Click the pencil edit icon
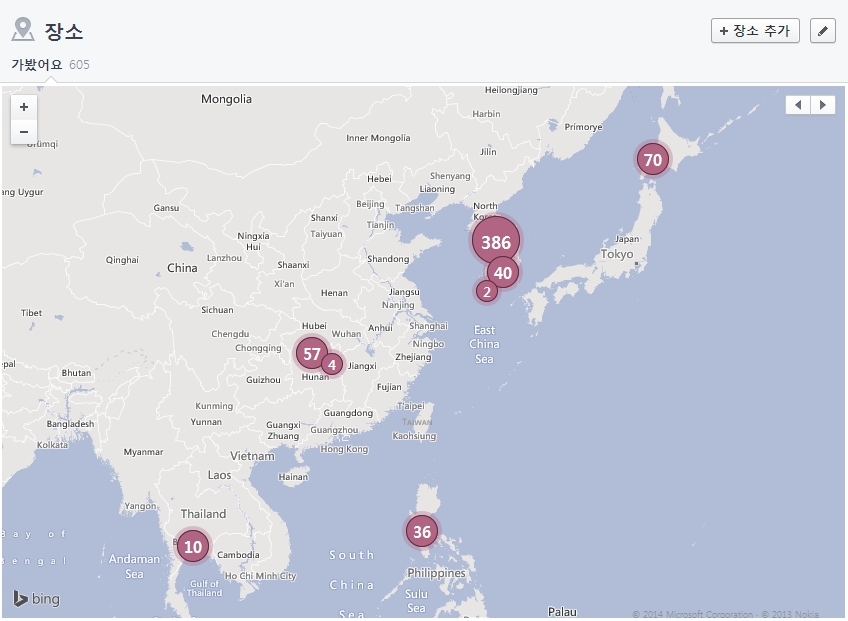 (823, 31)
